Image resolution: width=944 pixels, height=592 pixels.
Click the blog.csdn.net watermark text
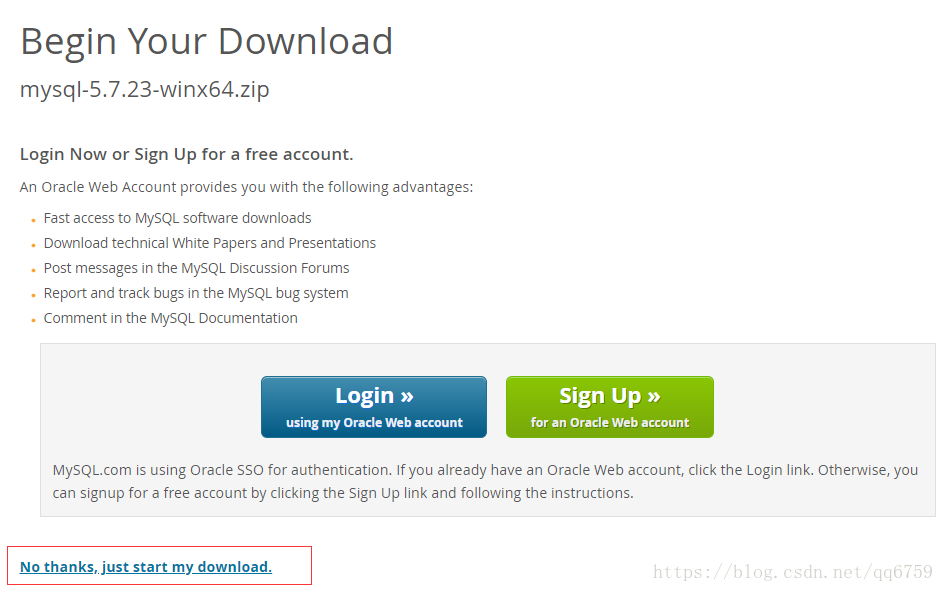[x=793, y=572]
